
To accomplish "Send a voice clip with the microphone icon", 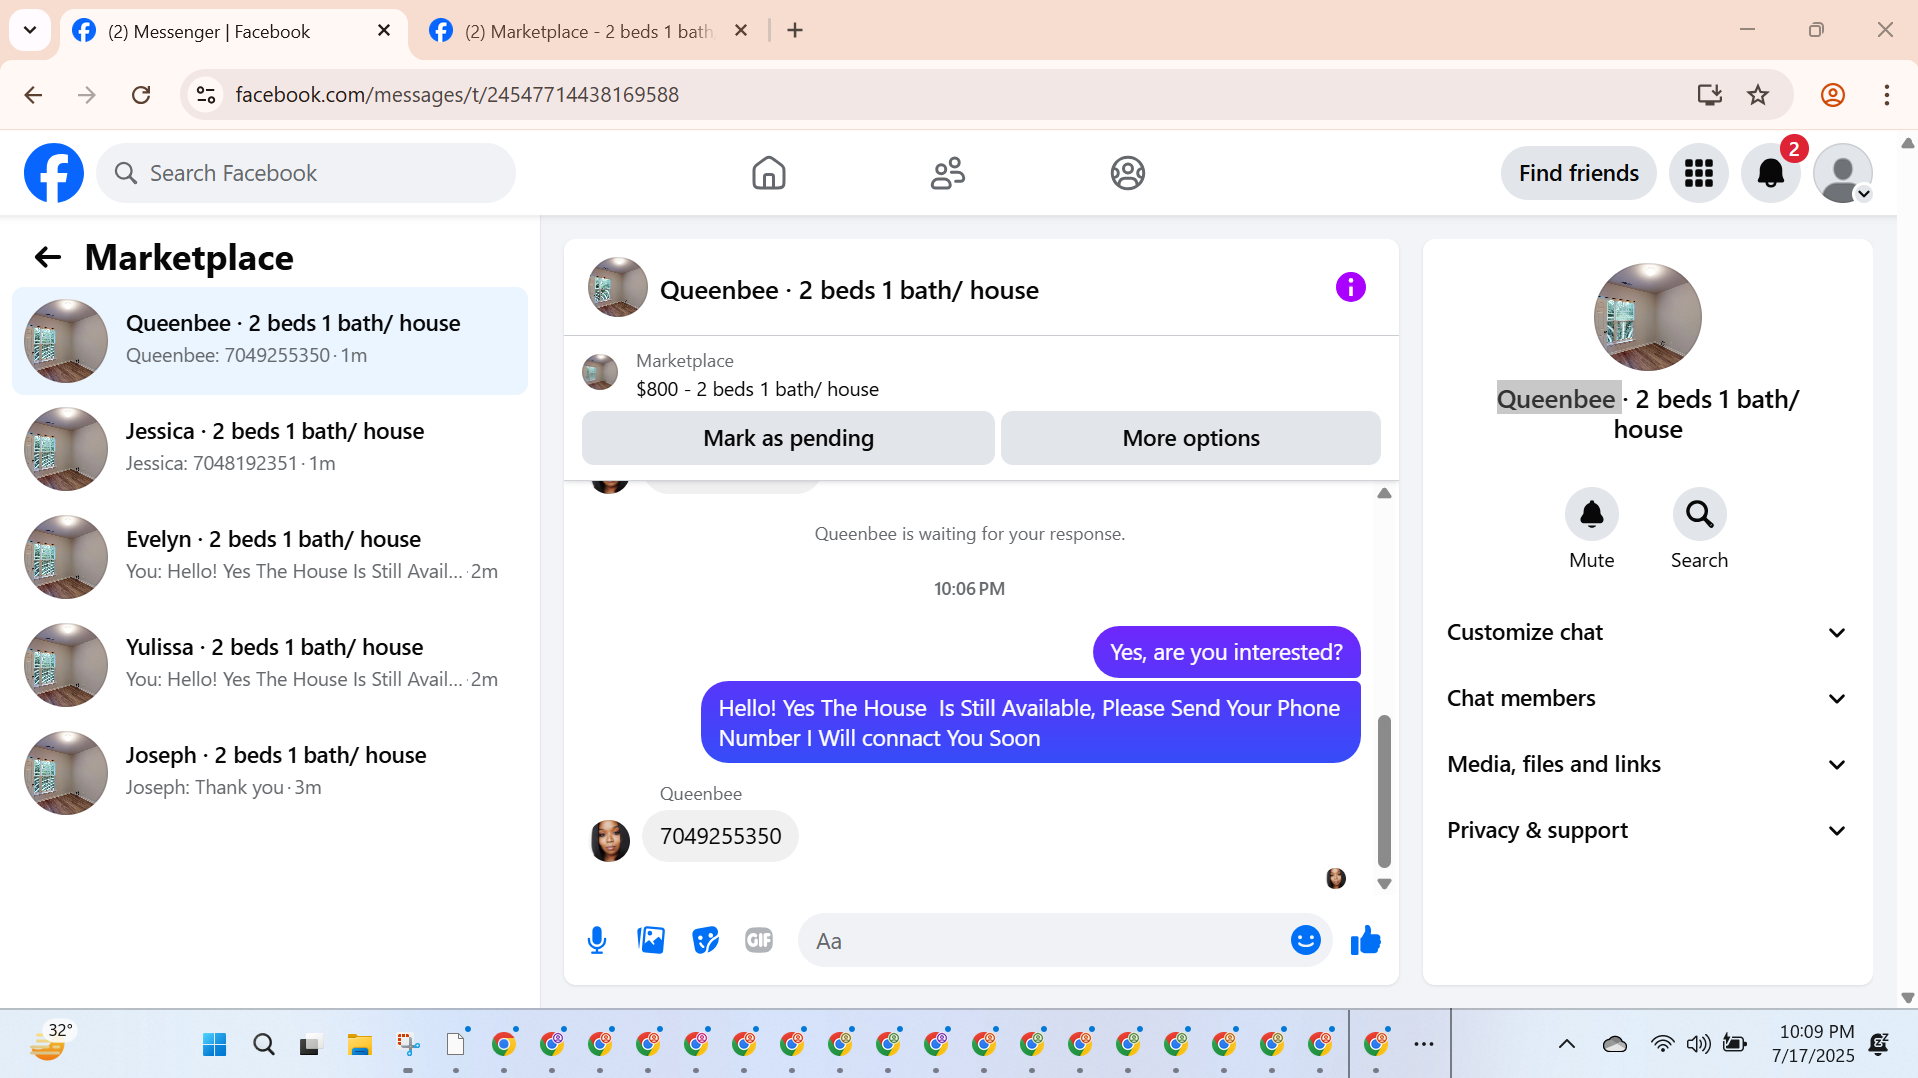I will (597, 940).
